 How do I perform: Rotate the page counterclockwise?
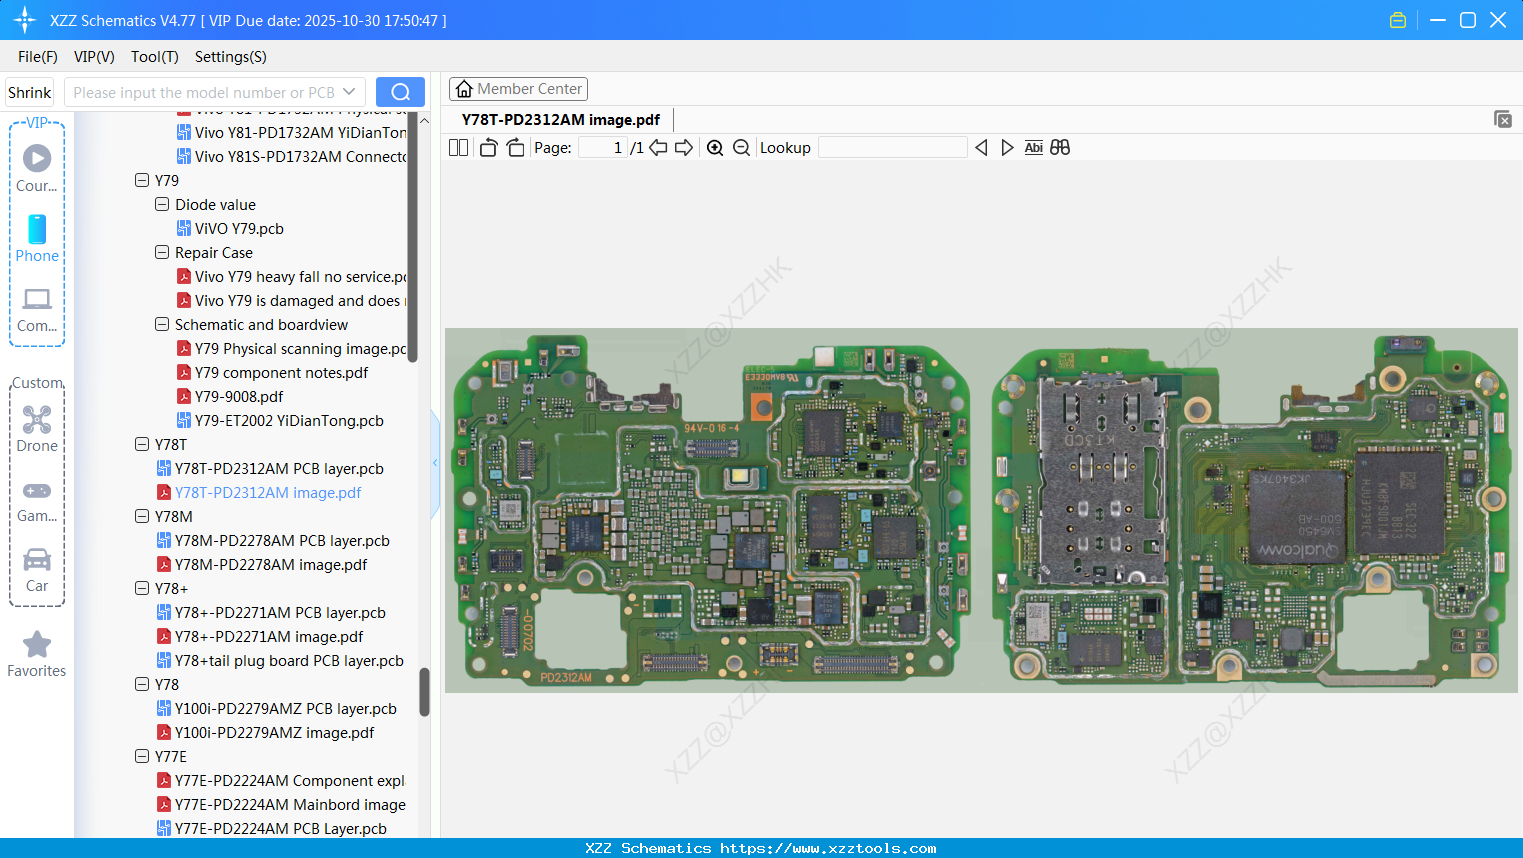[x=488, y=148]
